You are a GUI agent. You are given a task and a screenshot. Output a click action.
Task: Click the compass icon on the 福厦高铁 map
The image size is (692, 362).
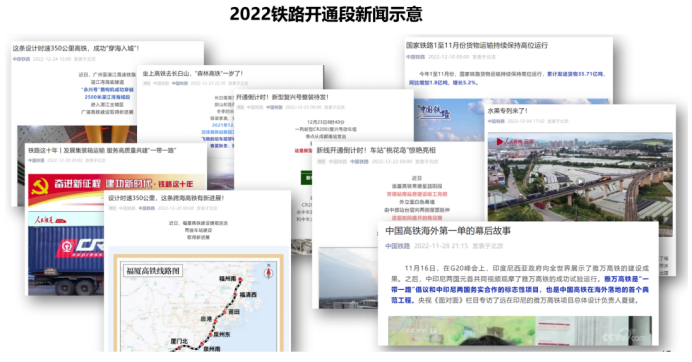(x=268, y=272)
